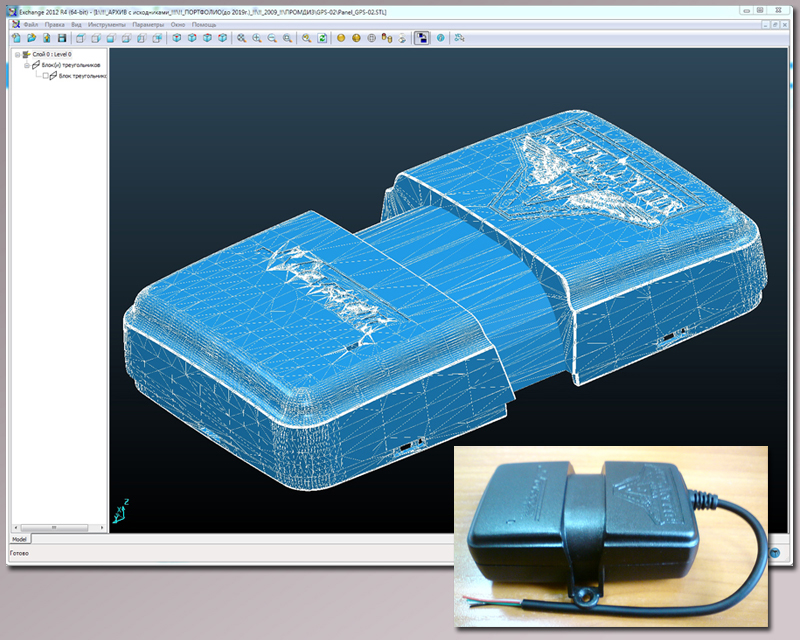Enable the second yellow sphere shading mode
800x640 pixels.
356,38
